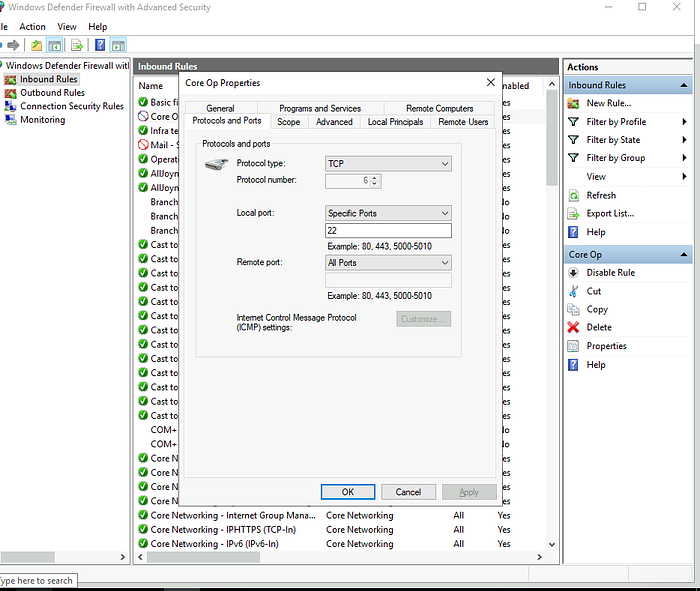Close the Core Op Properties dialog
Image resolution: width=700 pixels, height=591 pixels.
click(x=491, y=83)
